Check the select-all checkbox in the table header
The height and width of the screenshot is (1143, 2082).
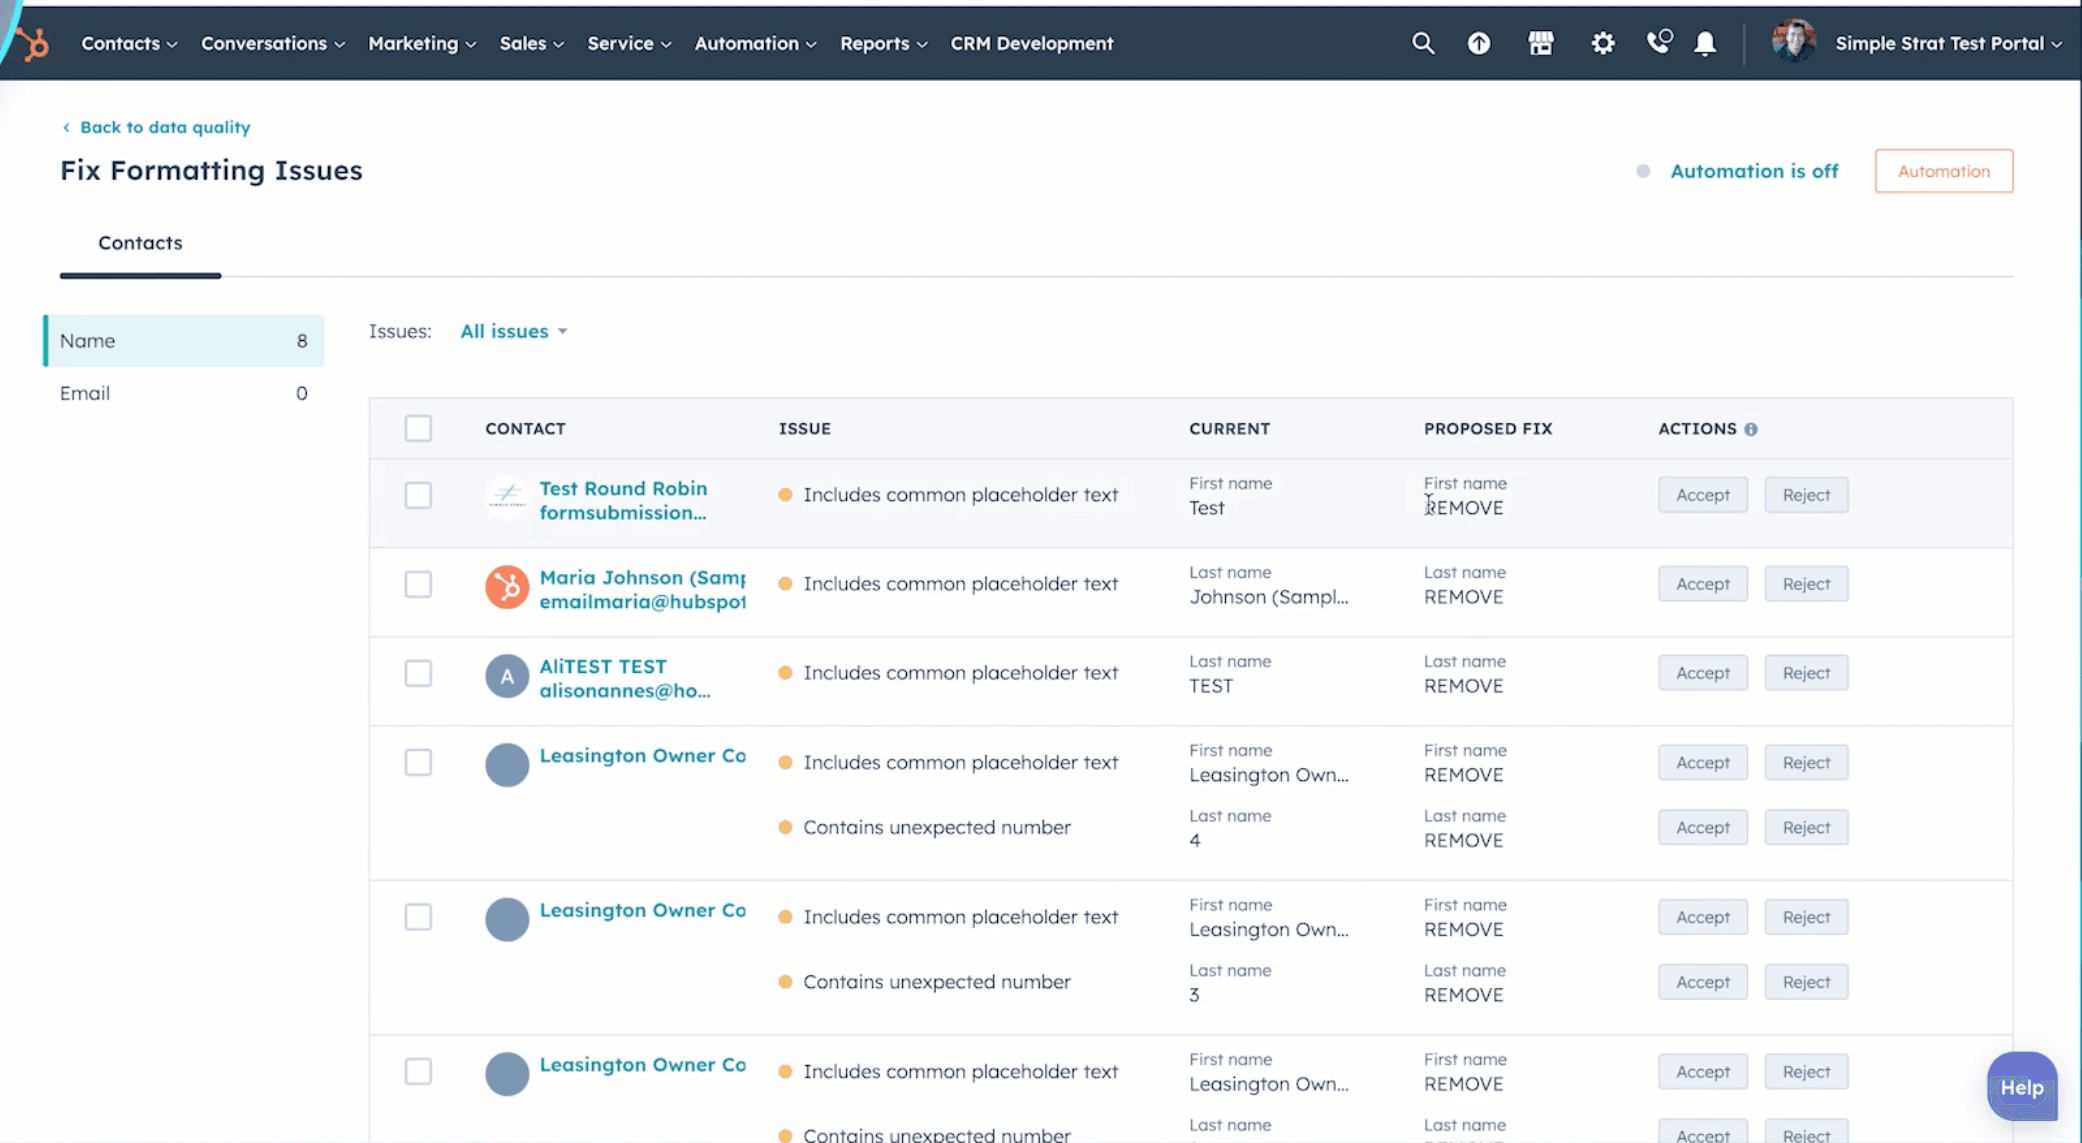[418, 428]
